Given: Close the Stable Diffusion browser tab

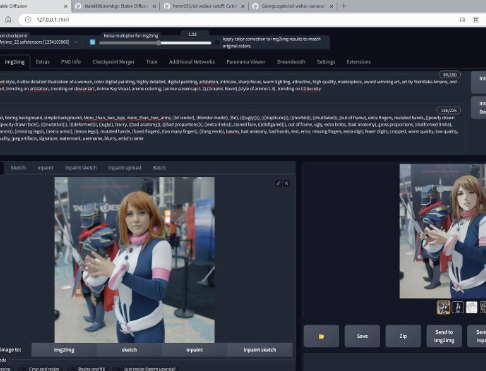Looking at the screenshot, I should pyautogui.click(x=65, y=6).
